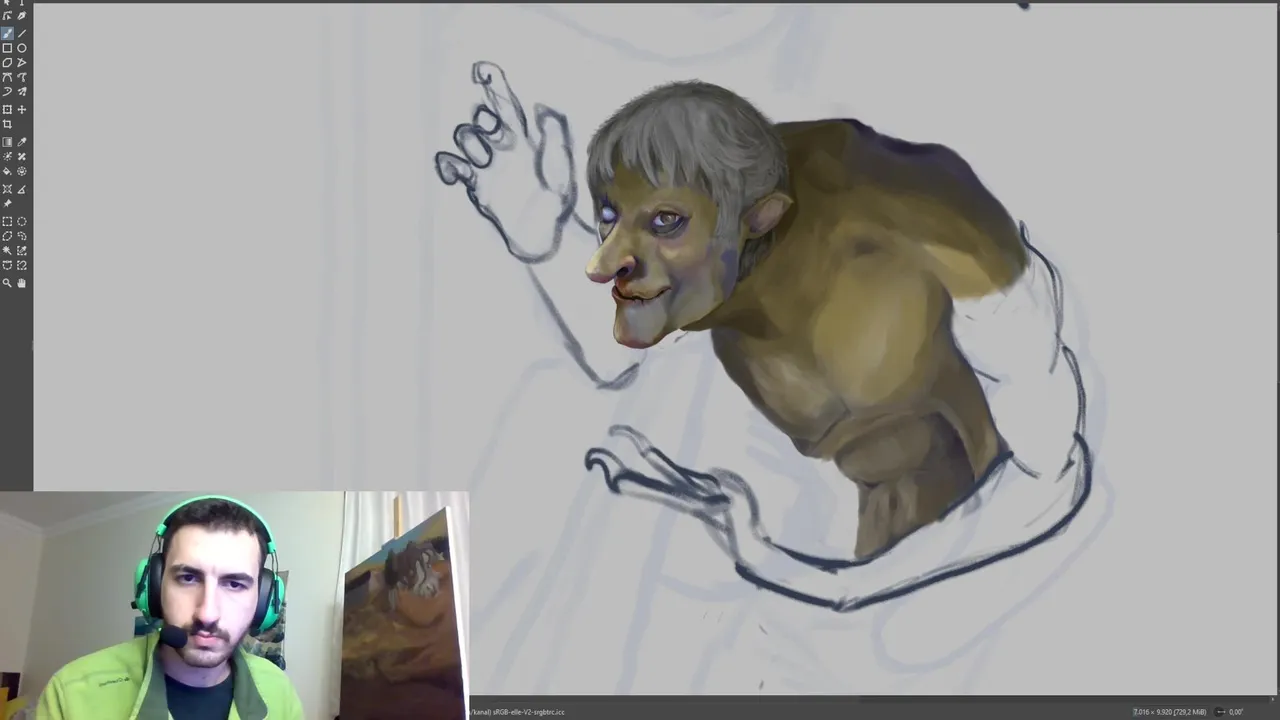Select the Pan hand tool
The width and height of the screenshot is (1280, 720).
point(21,283)
